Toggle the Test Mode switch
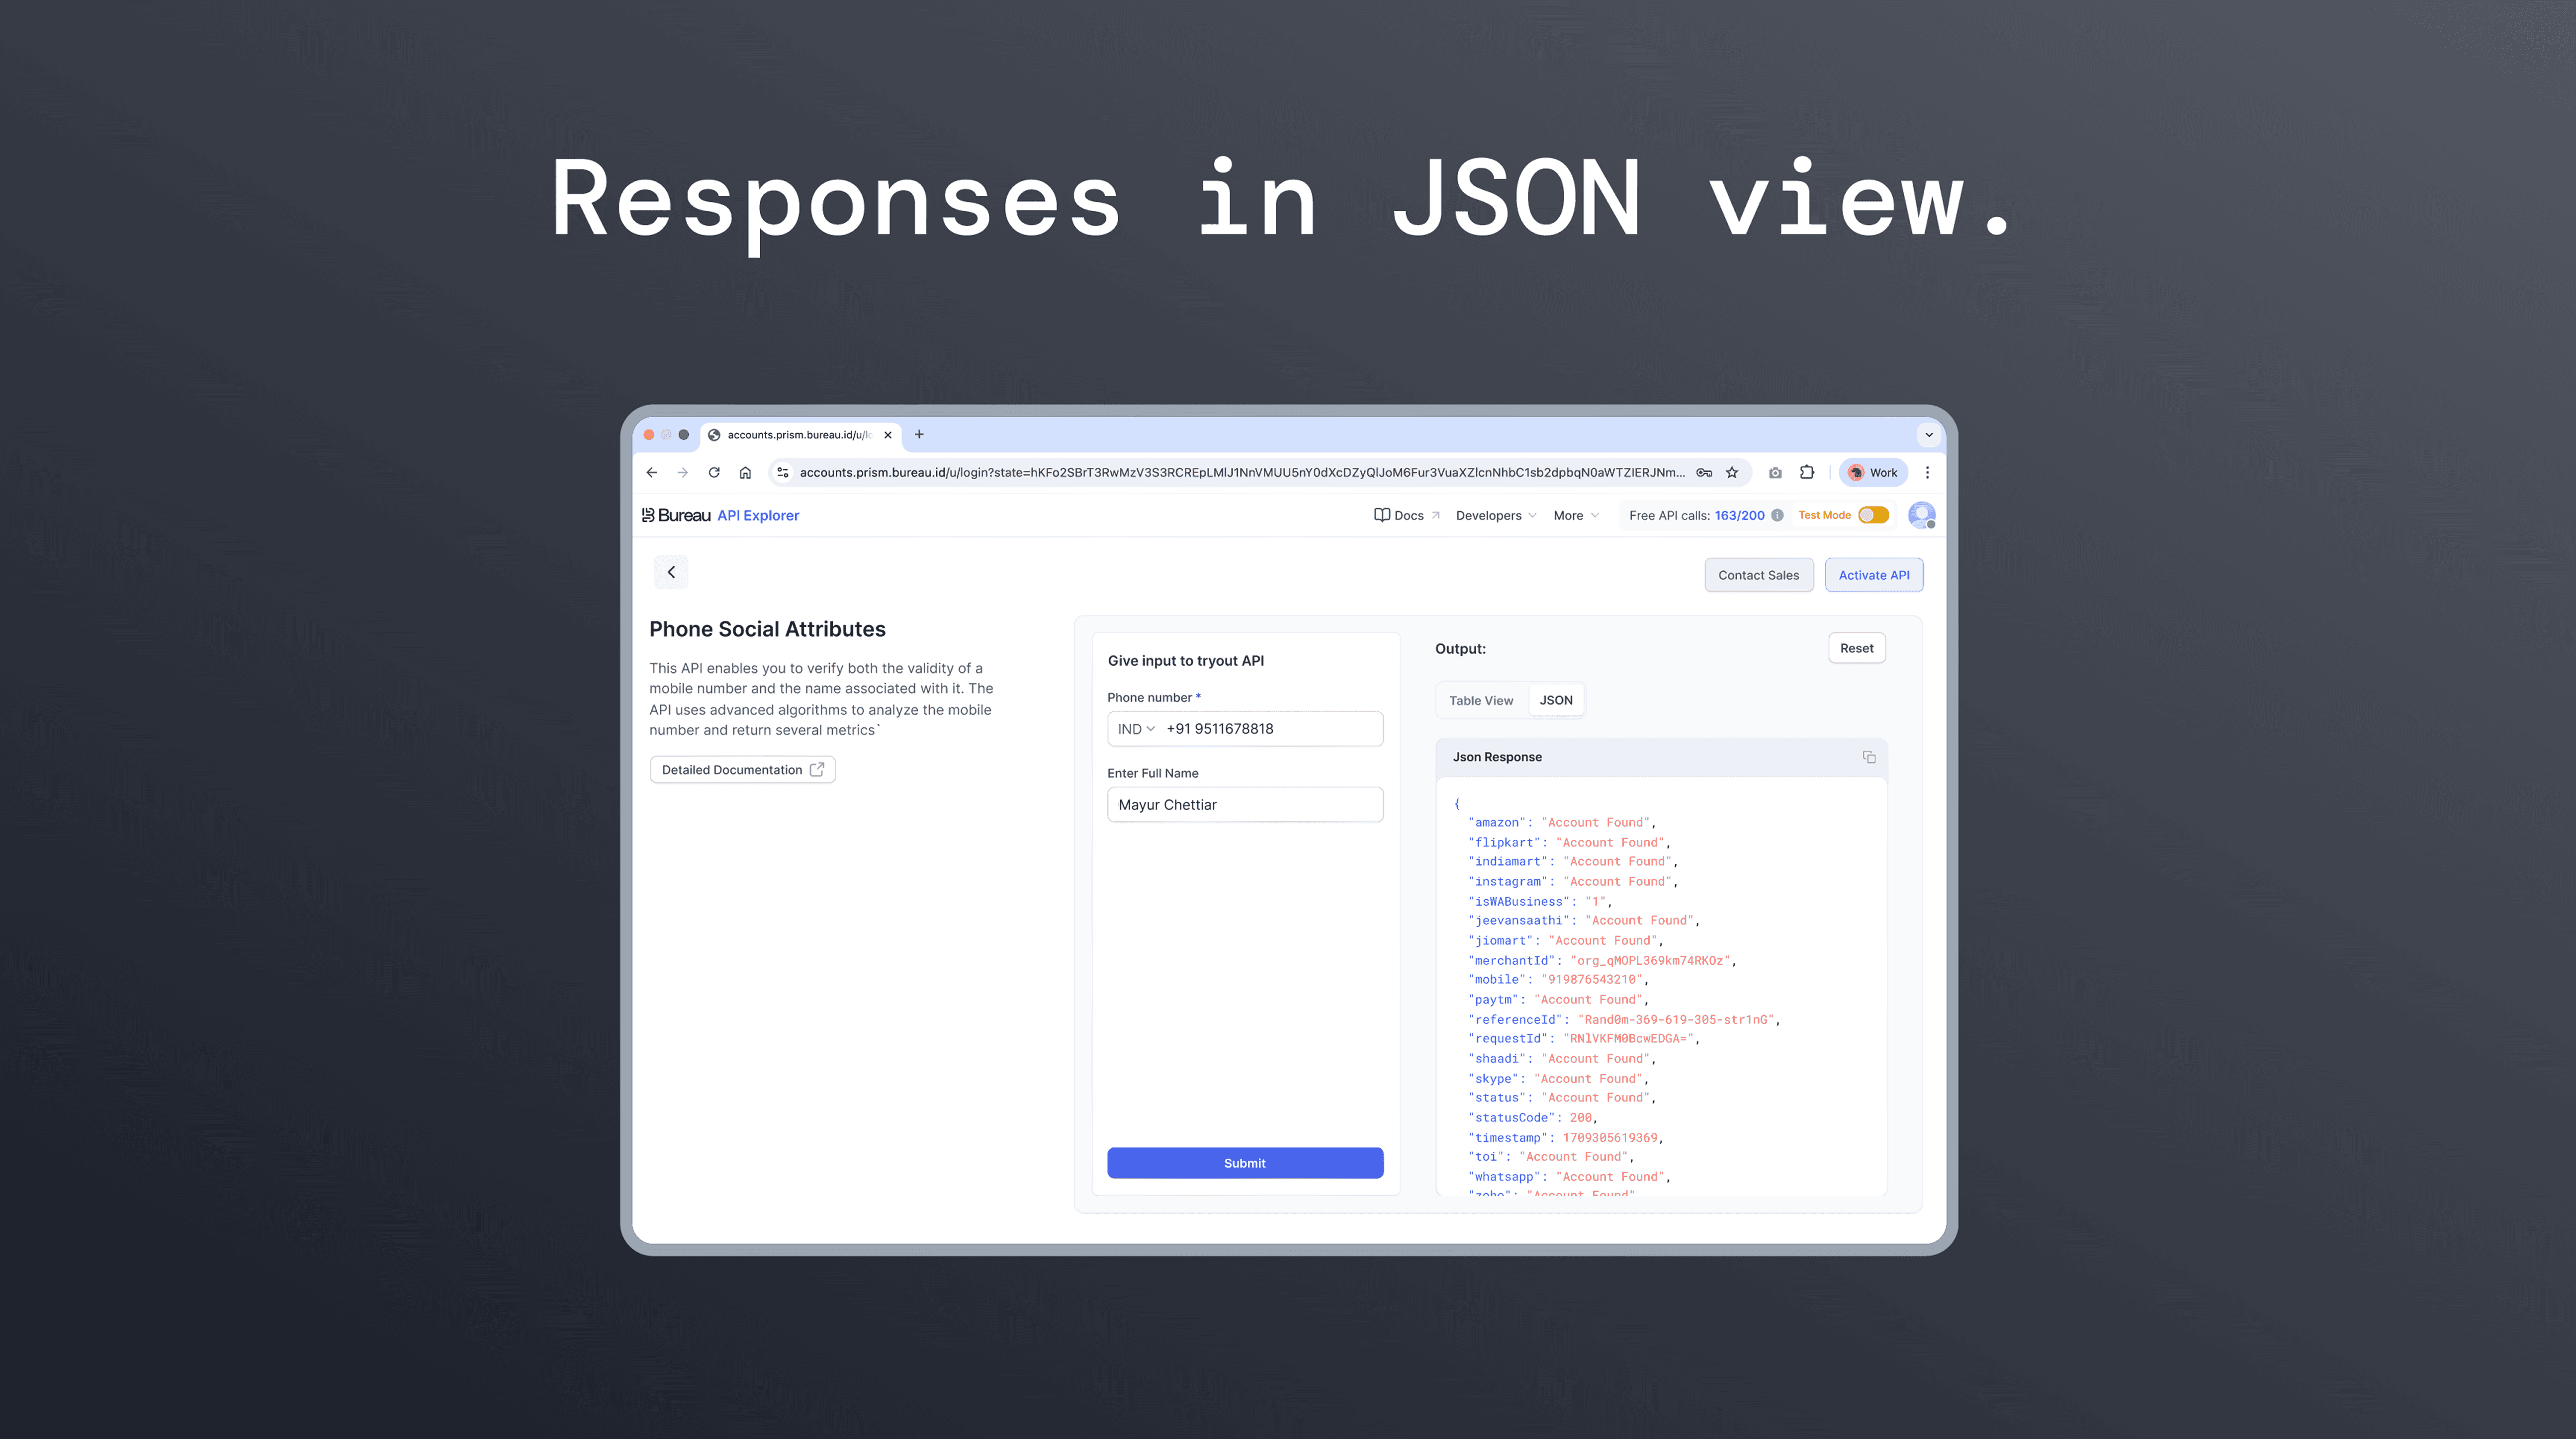Screen dimensions: 2576x1439 coord(1873,515)
